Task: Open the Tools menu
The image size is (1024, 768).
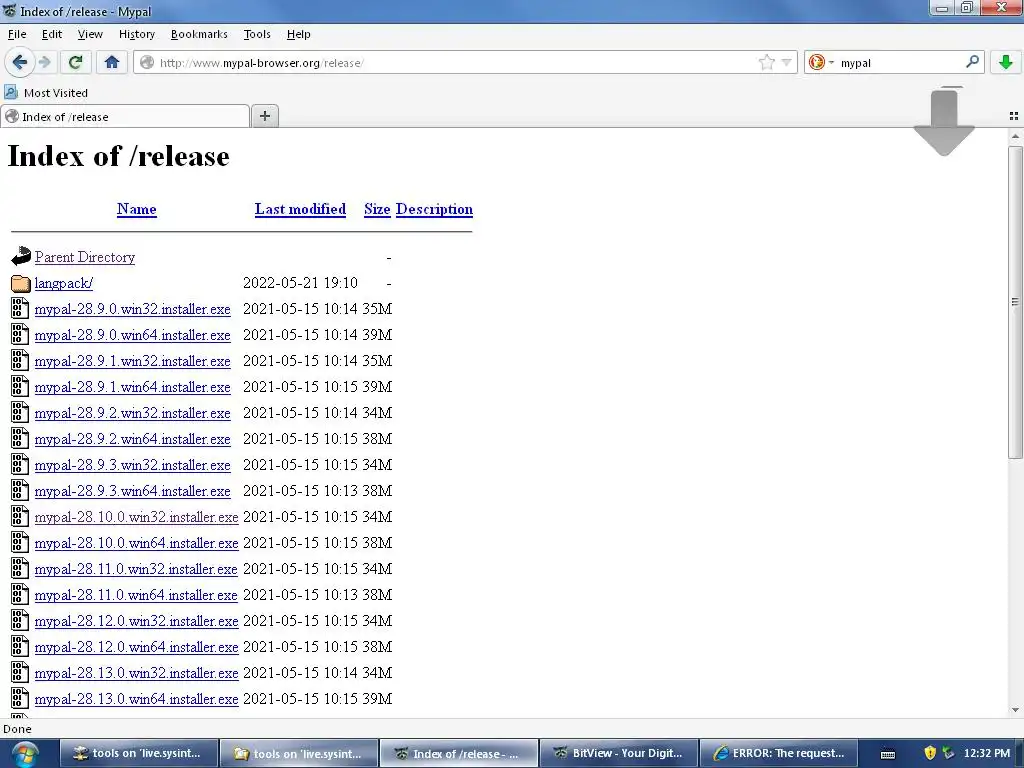Action: 257,34
